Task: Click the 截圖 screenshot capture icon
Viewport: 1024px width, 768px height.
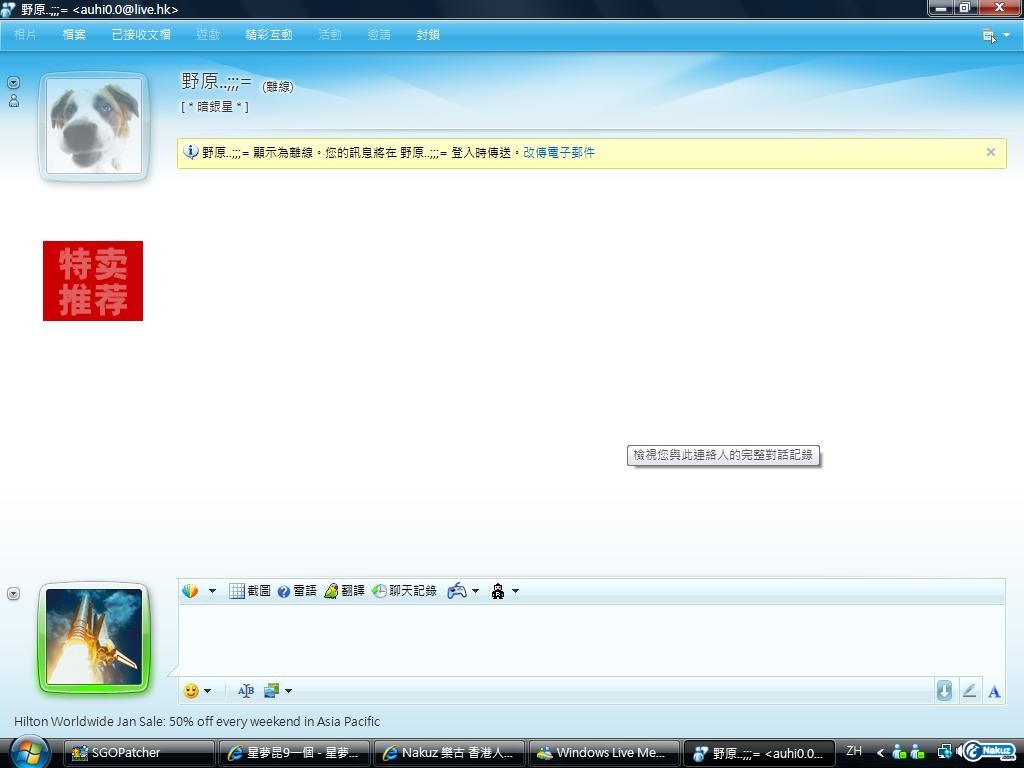Action: (237, 591)
